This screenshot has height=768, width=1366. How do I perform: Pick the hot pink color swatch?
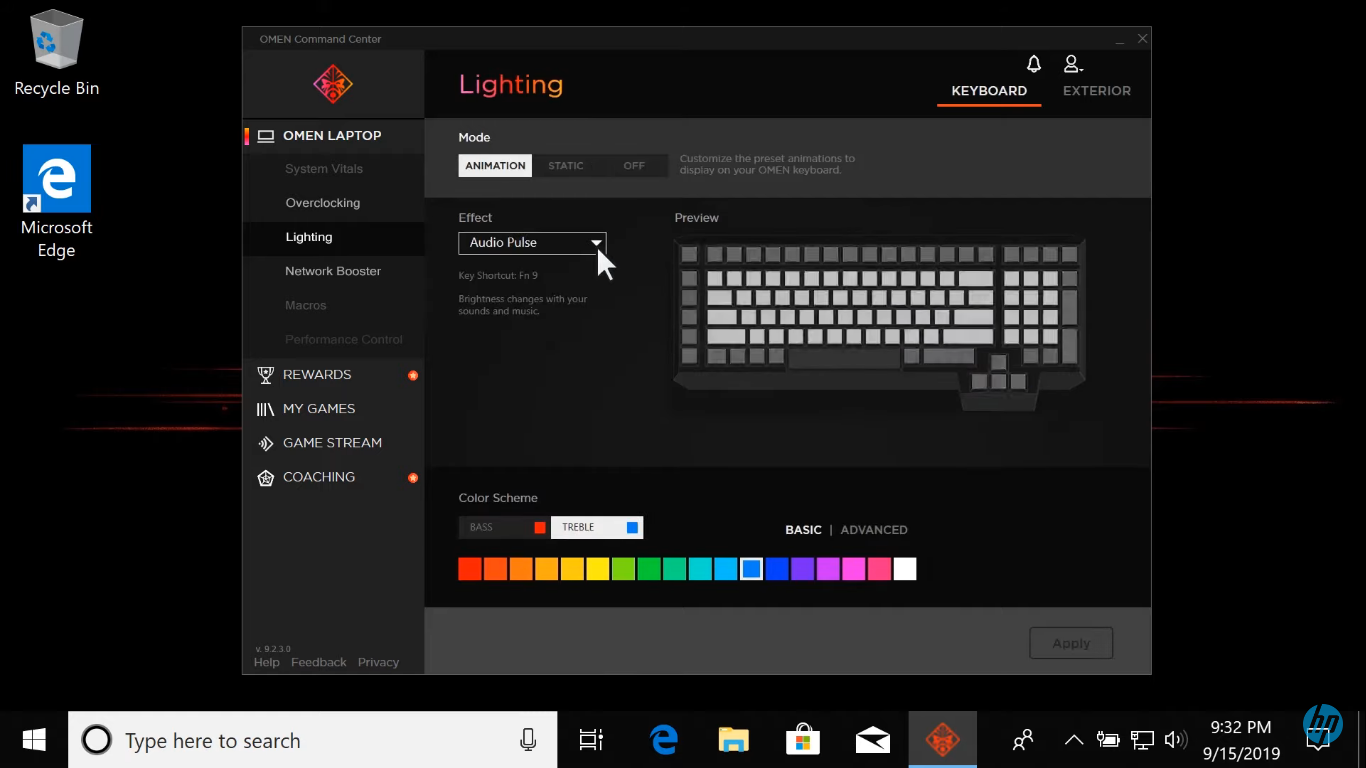(x=879, y=569)
